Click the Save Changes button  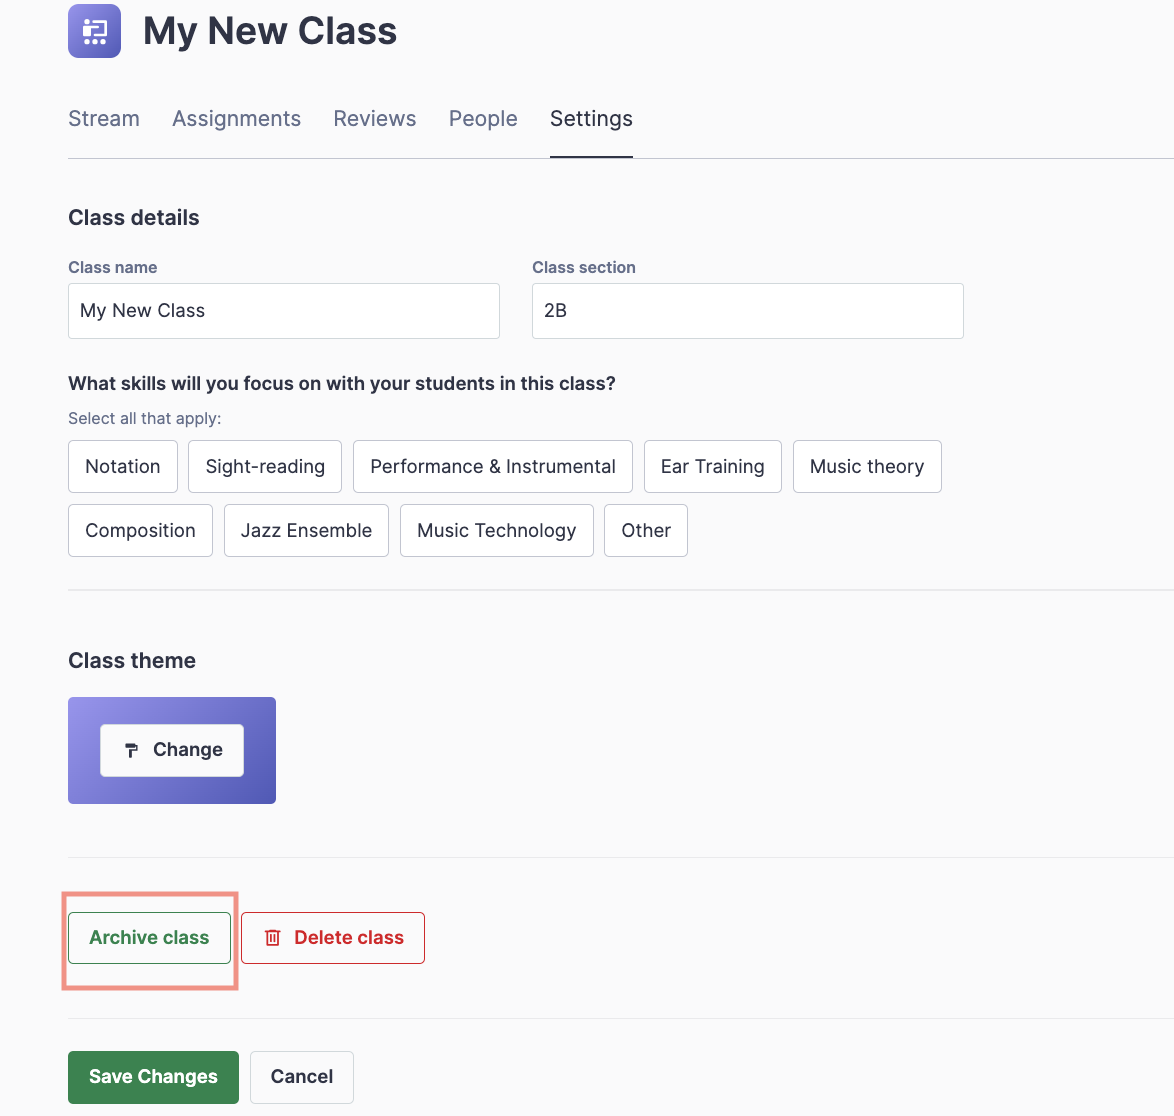153,1077
